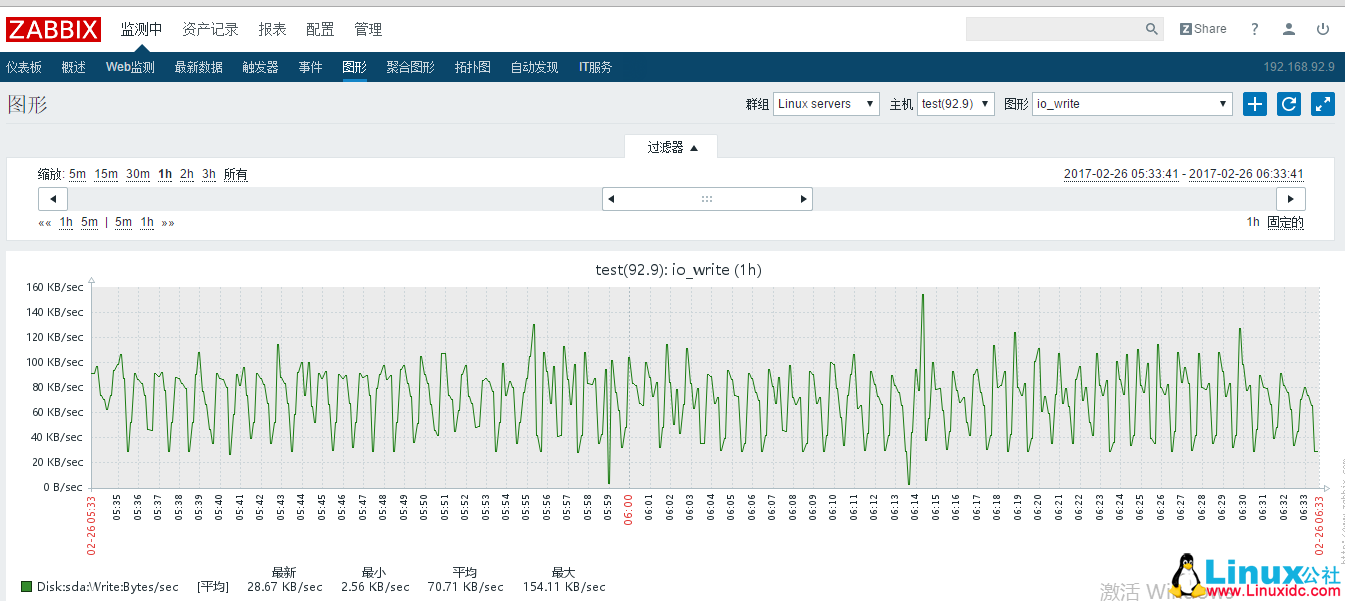Open help via the question mark icon

(x=1255, y=29)
